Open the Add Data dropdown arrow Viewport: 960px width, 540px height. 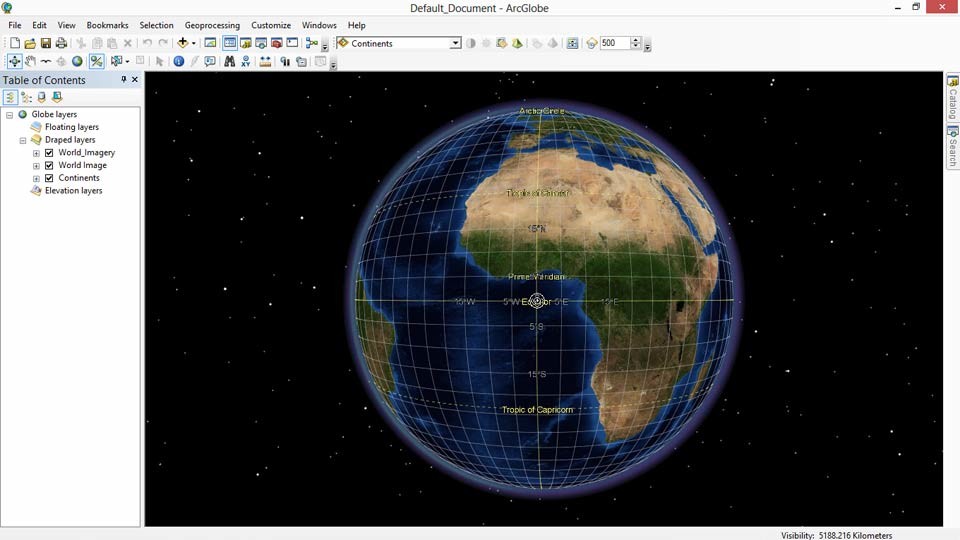click(x=193, y=43)
